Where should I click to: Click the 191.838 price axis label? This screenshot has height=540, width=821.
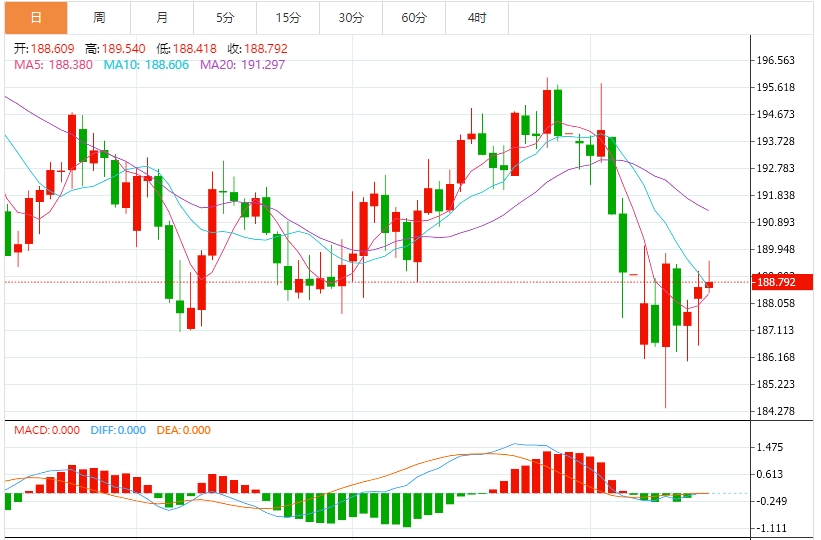pyautogui.click(x=775, y=195)
